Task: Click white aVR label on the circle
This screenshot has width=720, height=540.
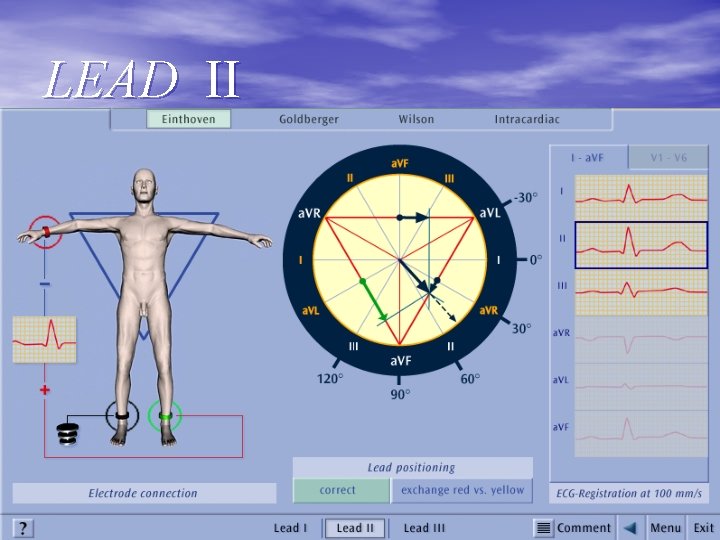Action: [309, 213]
